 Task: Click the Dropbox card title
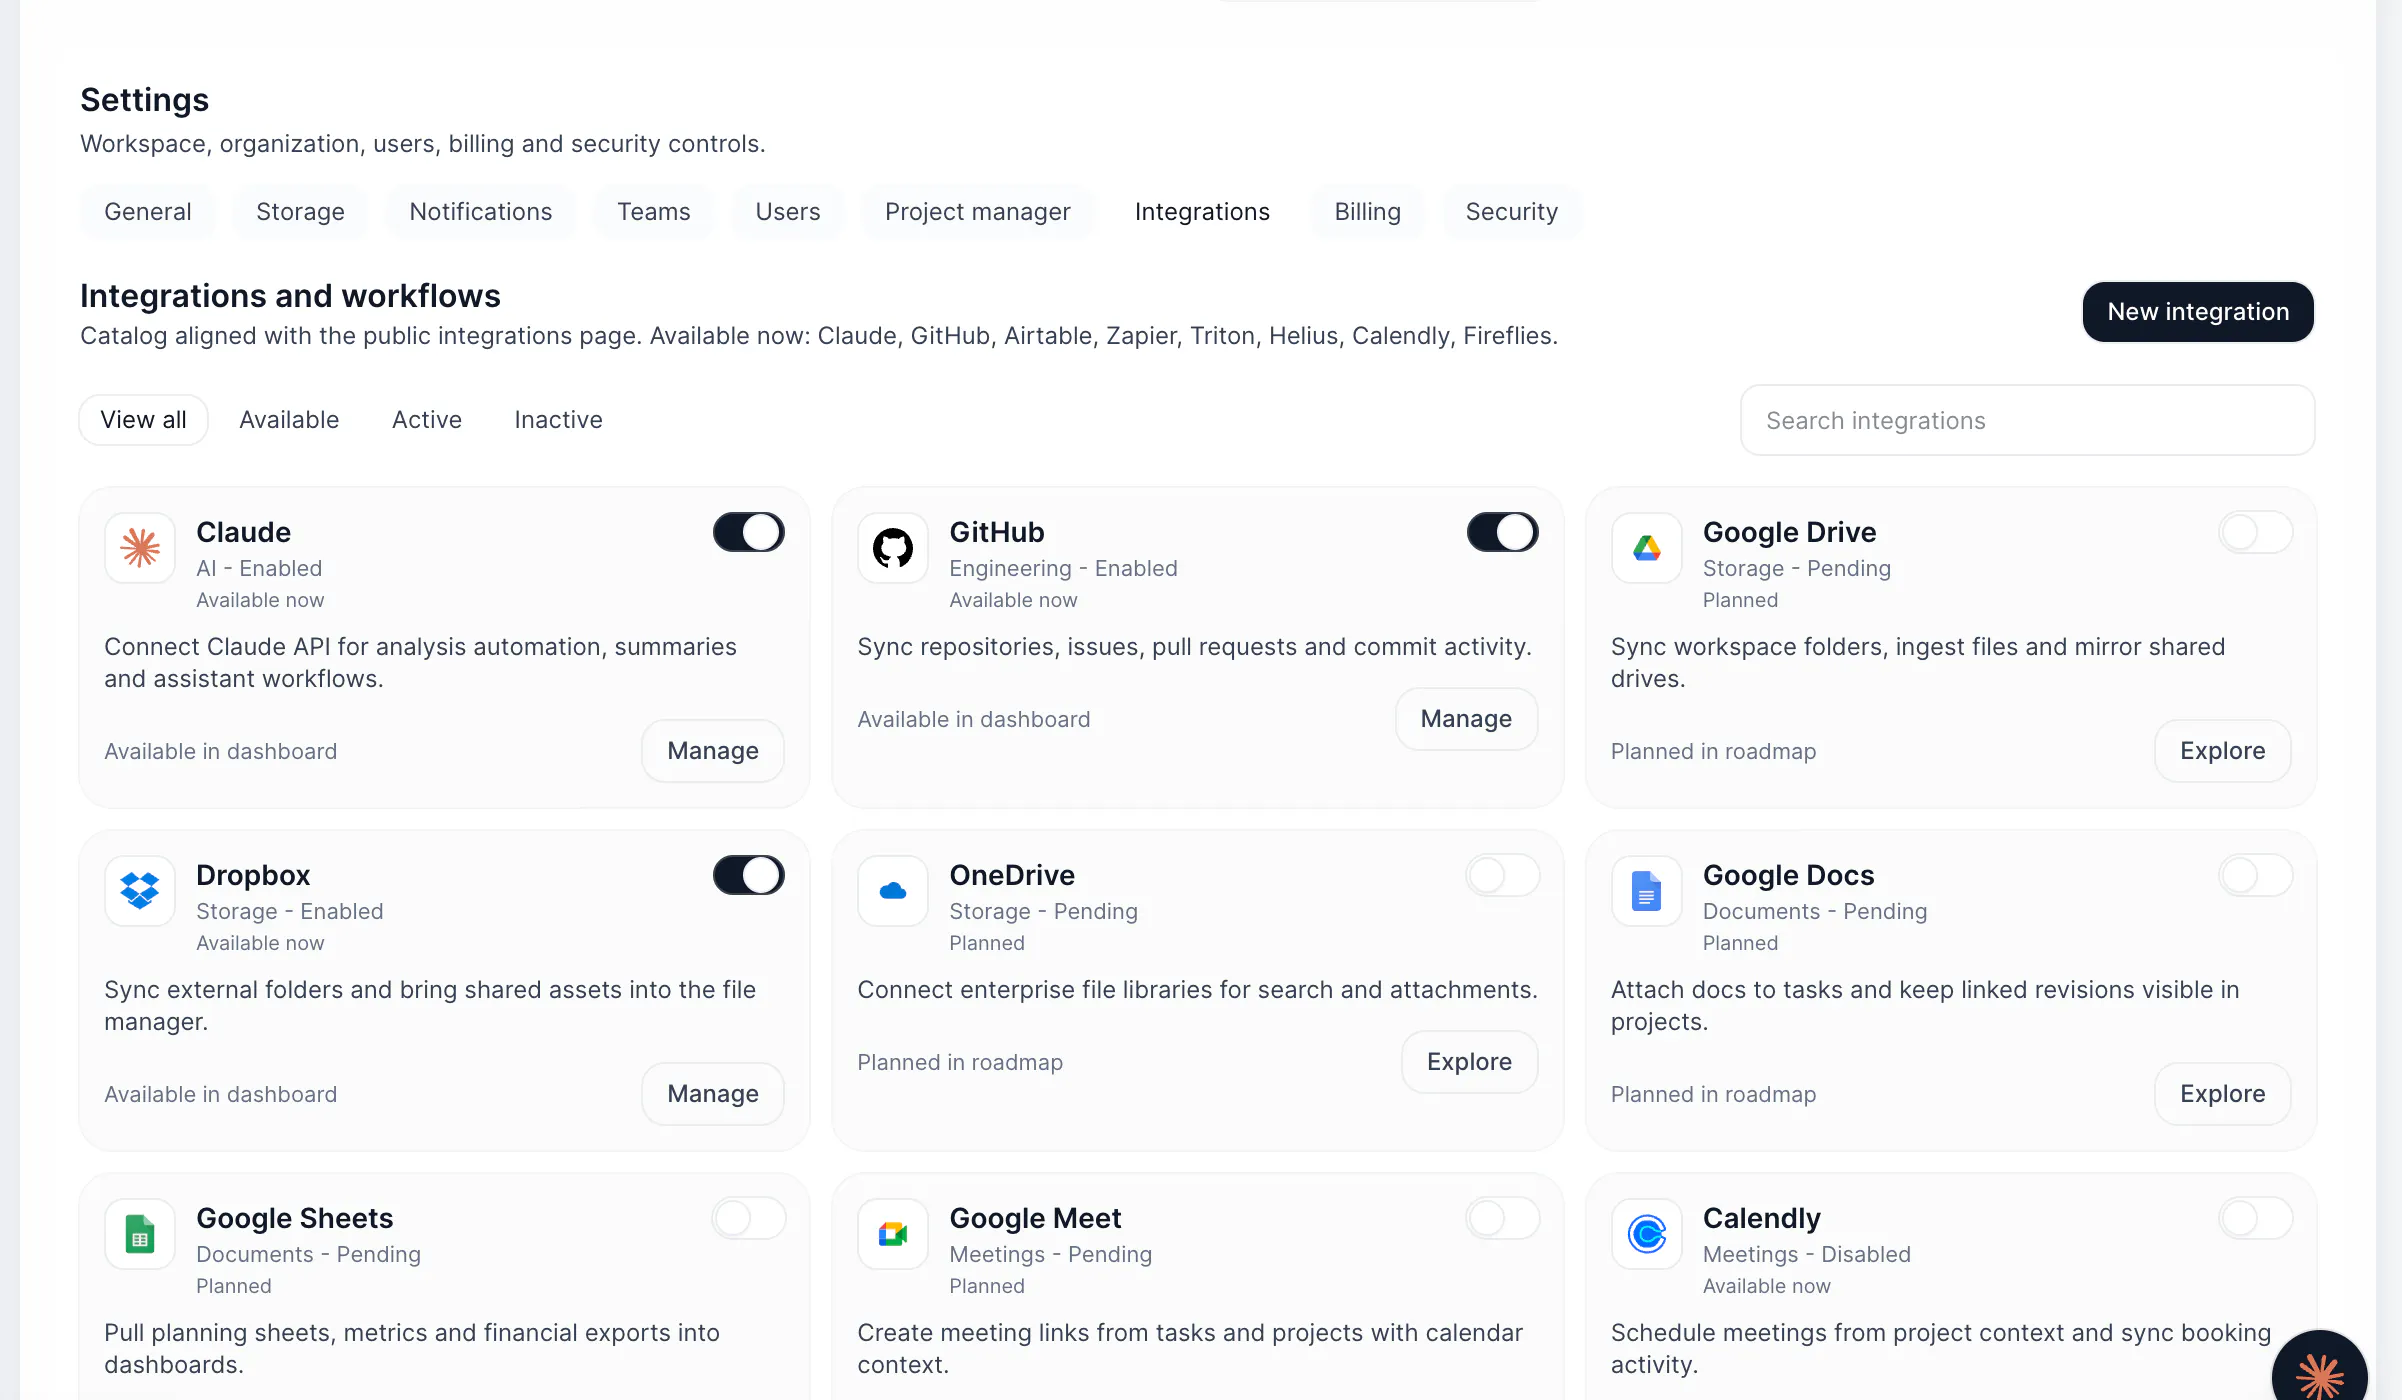(x=253, y=875)
